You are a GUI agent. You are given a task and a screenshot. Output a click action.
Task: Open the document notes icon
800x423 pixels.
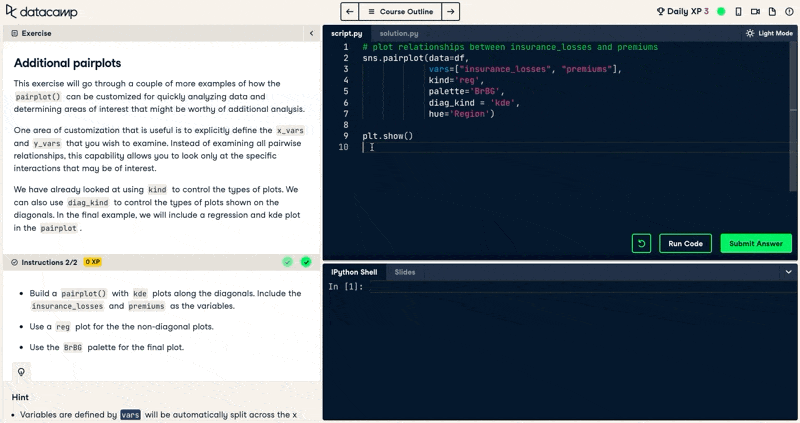click(772, 11)
